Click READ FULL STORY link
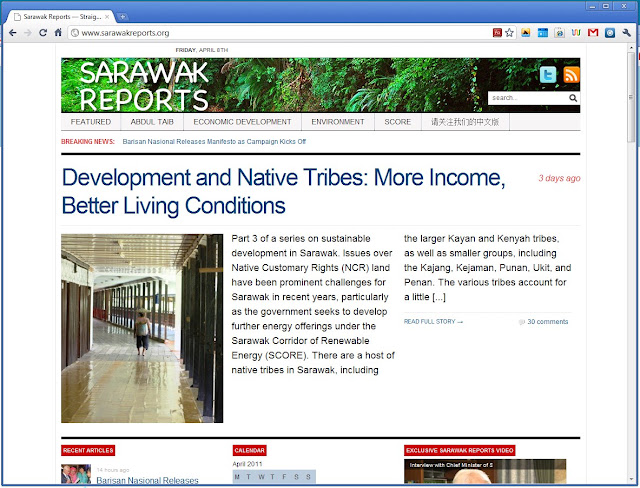The height and width of the screenshot is (488, 640). (x=433, y=322)
